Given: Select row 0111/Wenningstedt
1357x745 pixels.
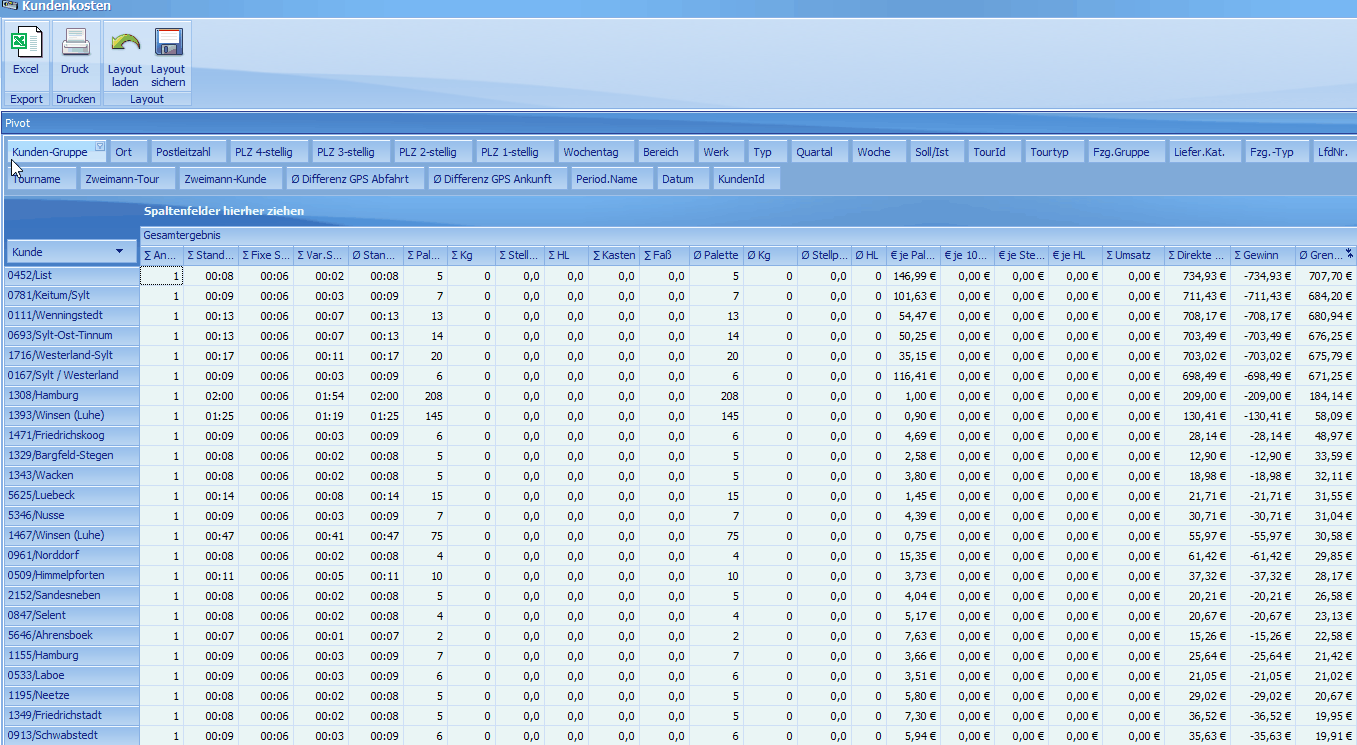Looking at the screenshot, I should (x=70, y=315).
